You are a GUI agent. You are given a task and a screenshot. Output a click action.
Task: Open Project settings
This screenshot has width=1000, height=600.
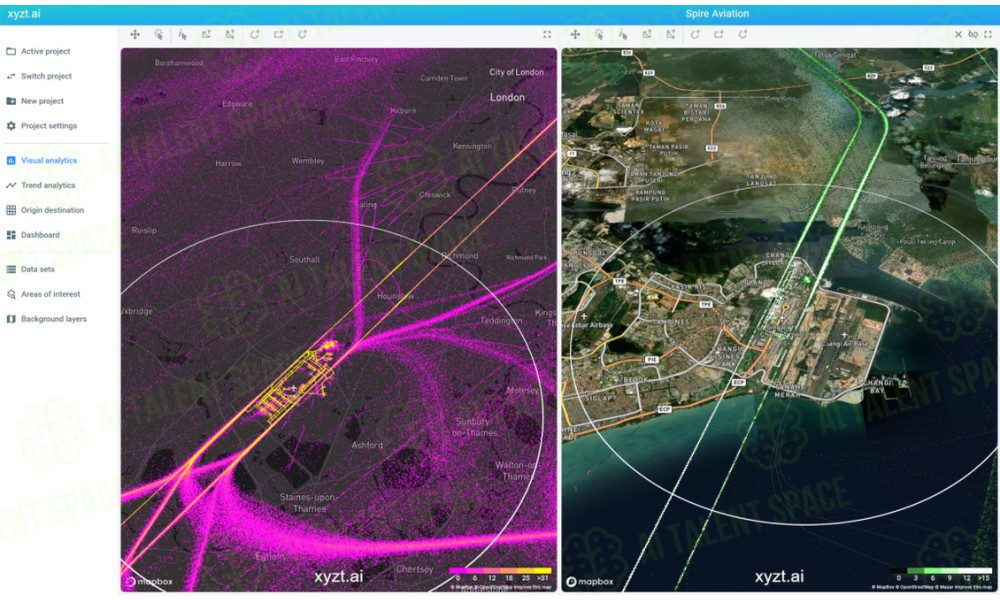point(41,126)
